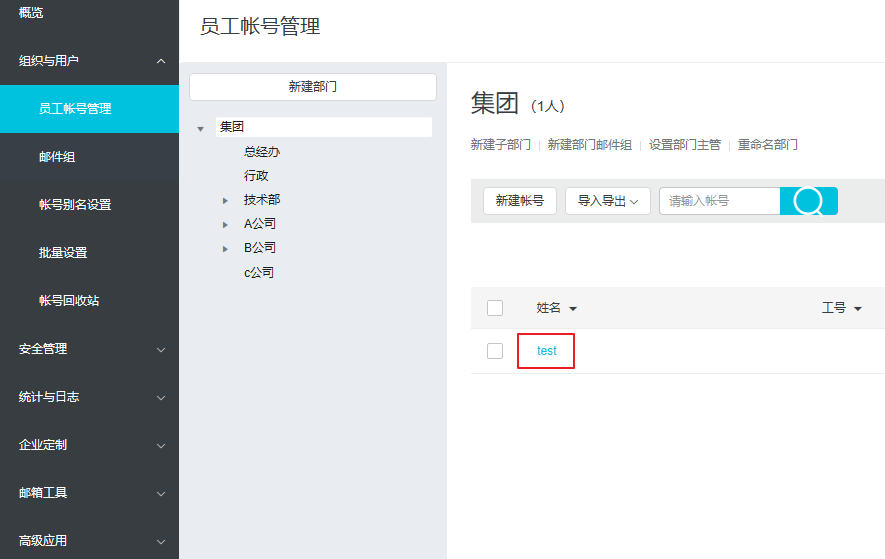Sort by the 姓名 column arrow
The height and width of the screenshot is (559, 885).
click(x=573, y=309)
